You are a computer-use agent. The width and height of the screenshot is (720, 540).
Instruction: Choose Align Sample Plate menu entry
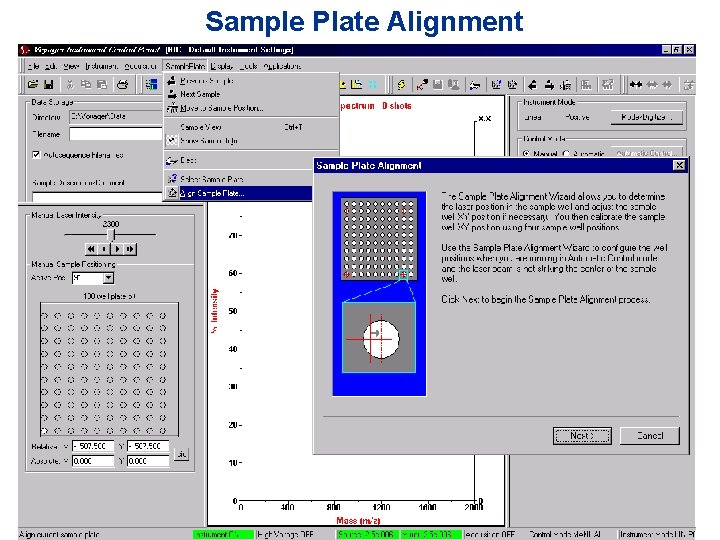coord(238,193)
